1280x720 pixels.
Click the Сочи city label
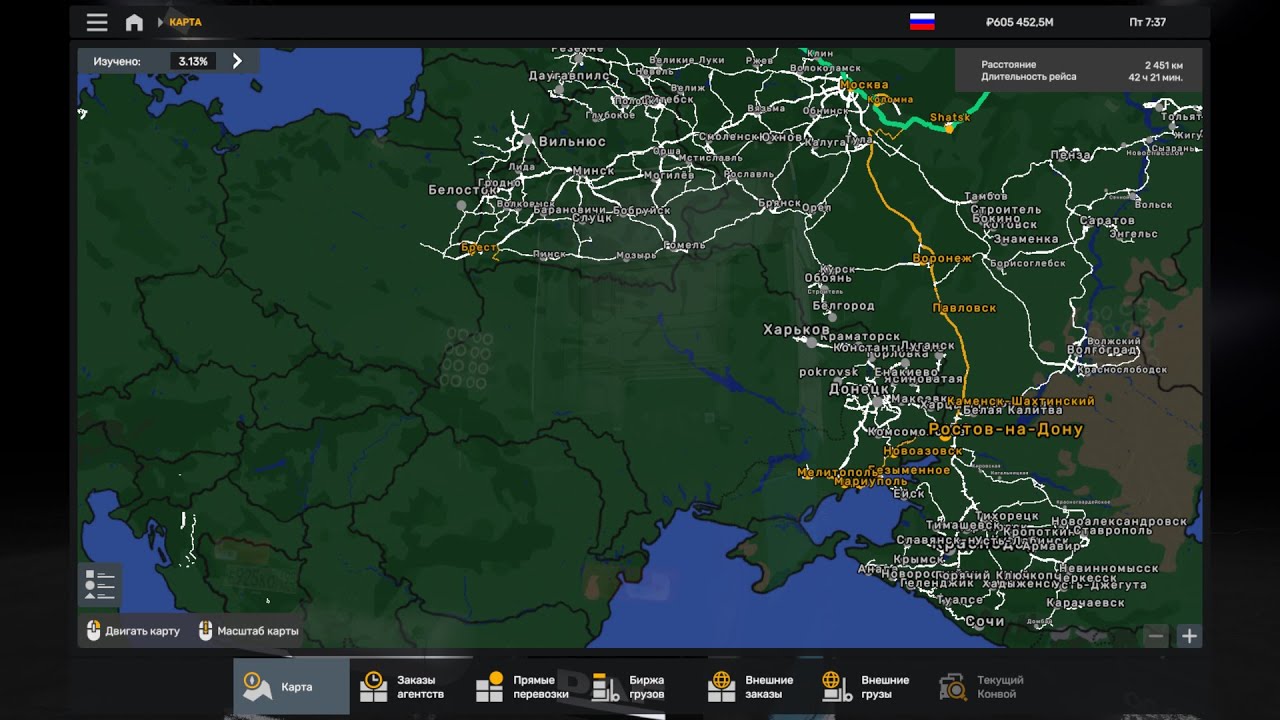[985, 622]
